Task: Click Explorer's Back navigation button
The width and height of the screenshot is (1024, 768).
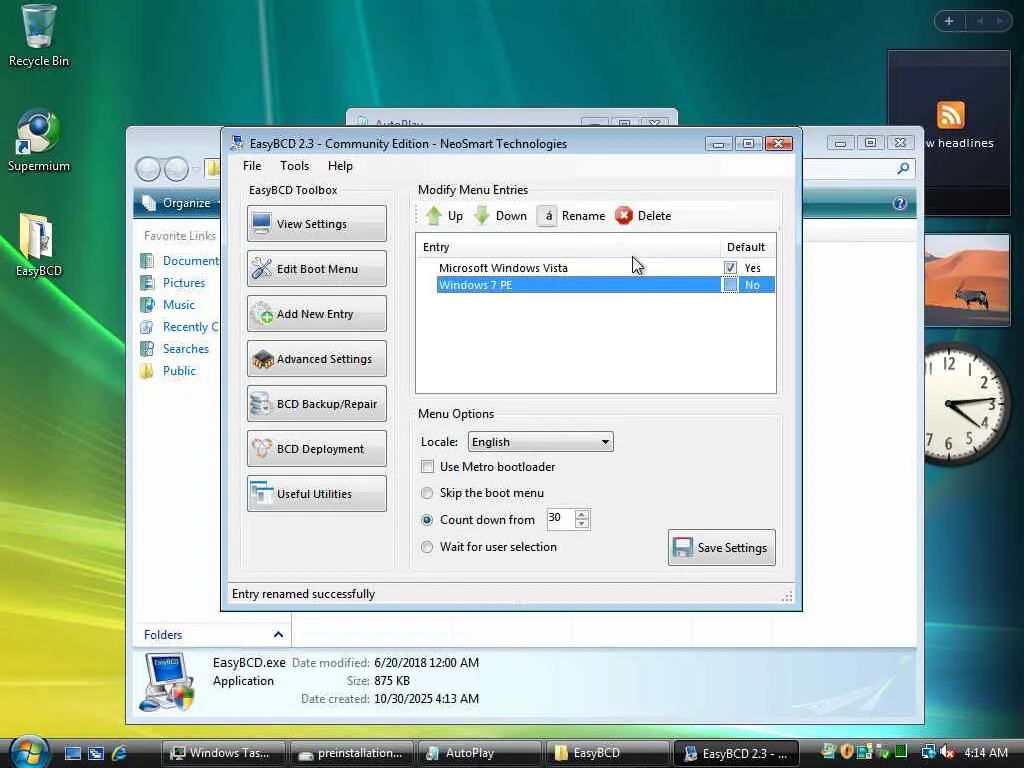Action: [148, 169]
